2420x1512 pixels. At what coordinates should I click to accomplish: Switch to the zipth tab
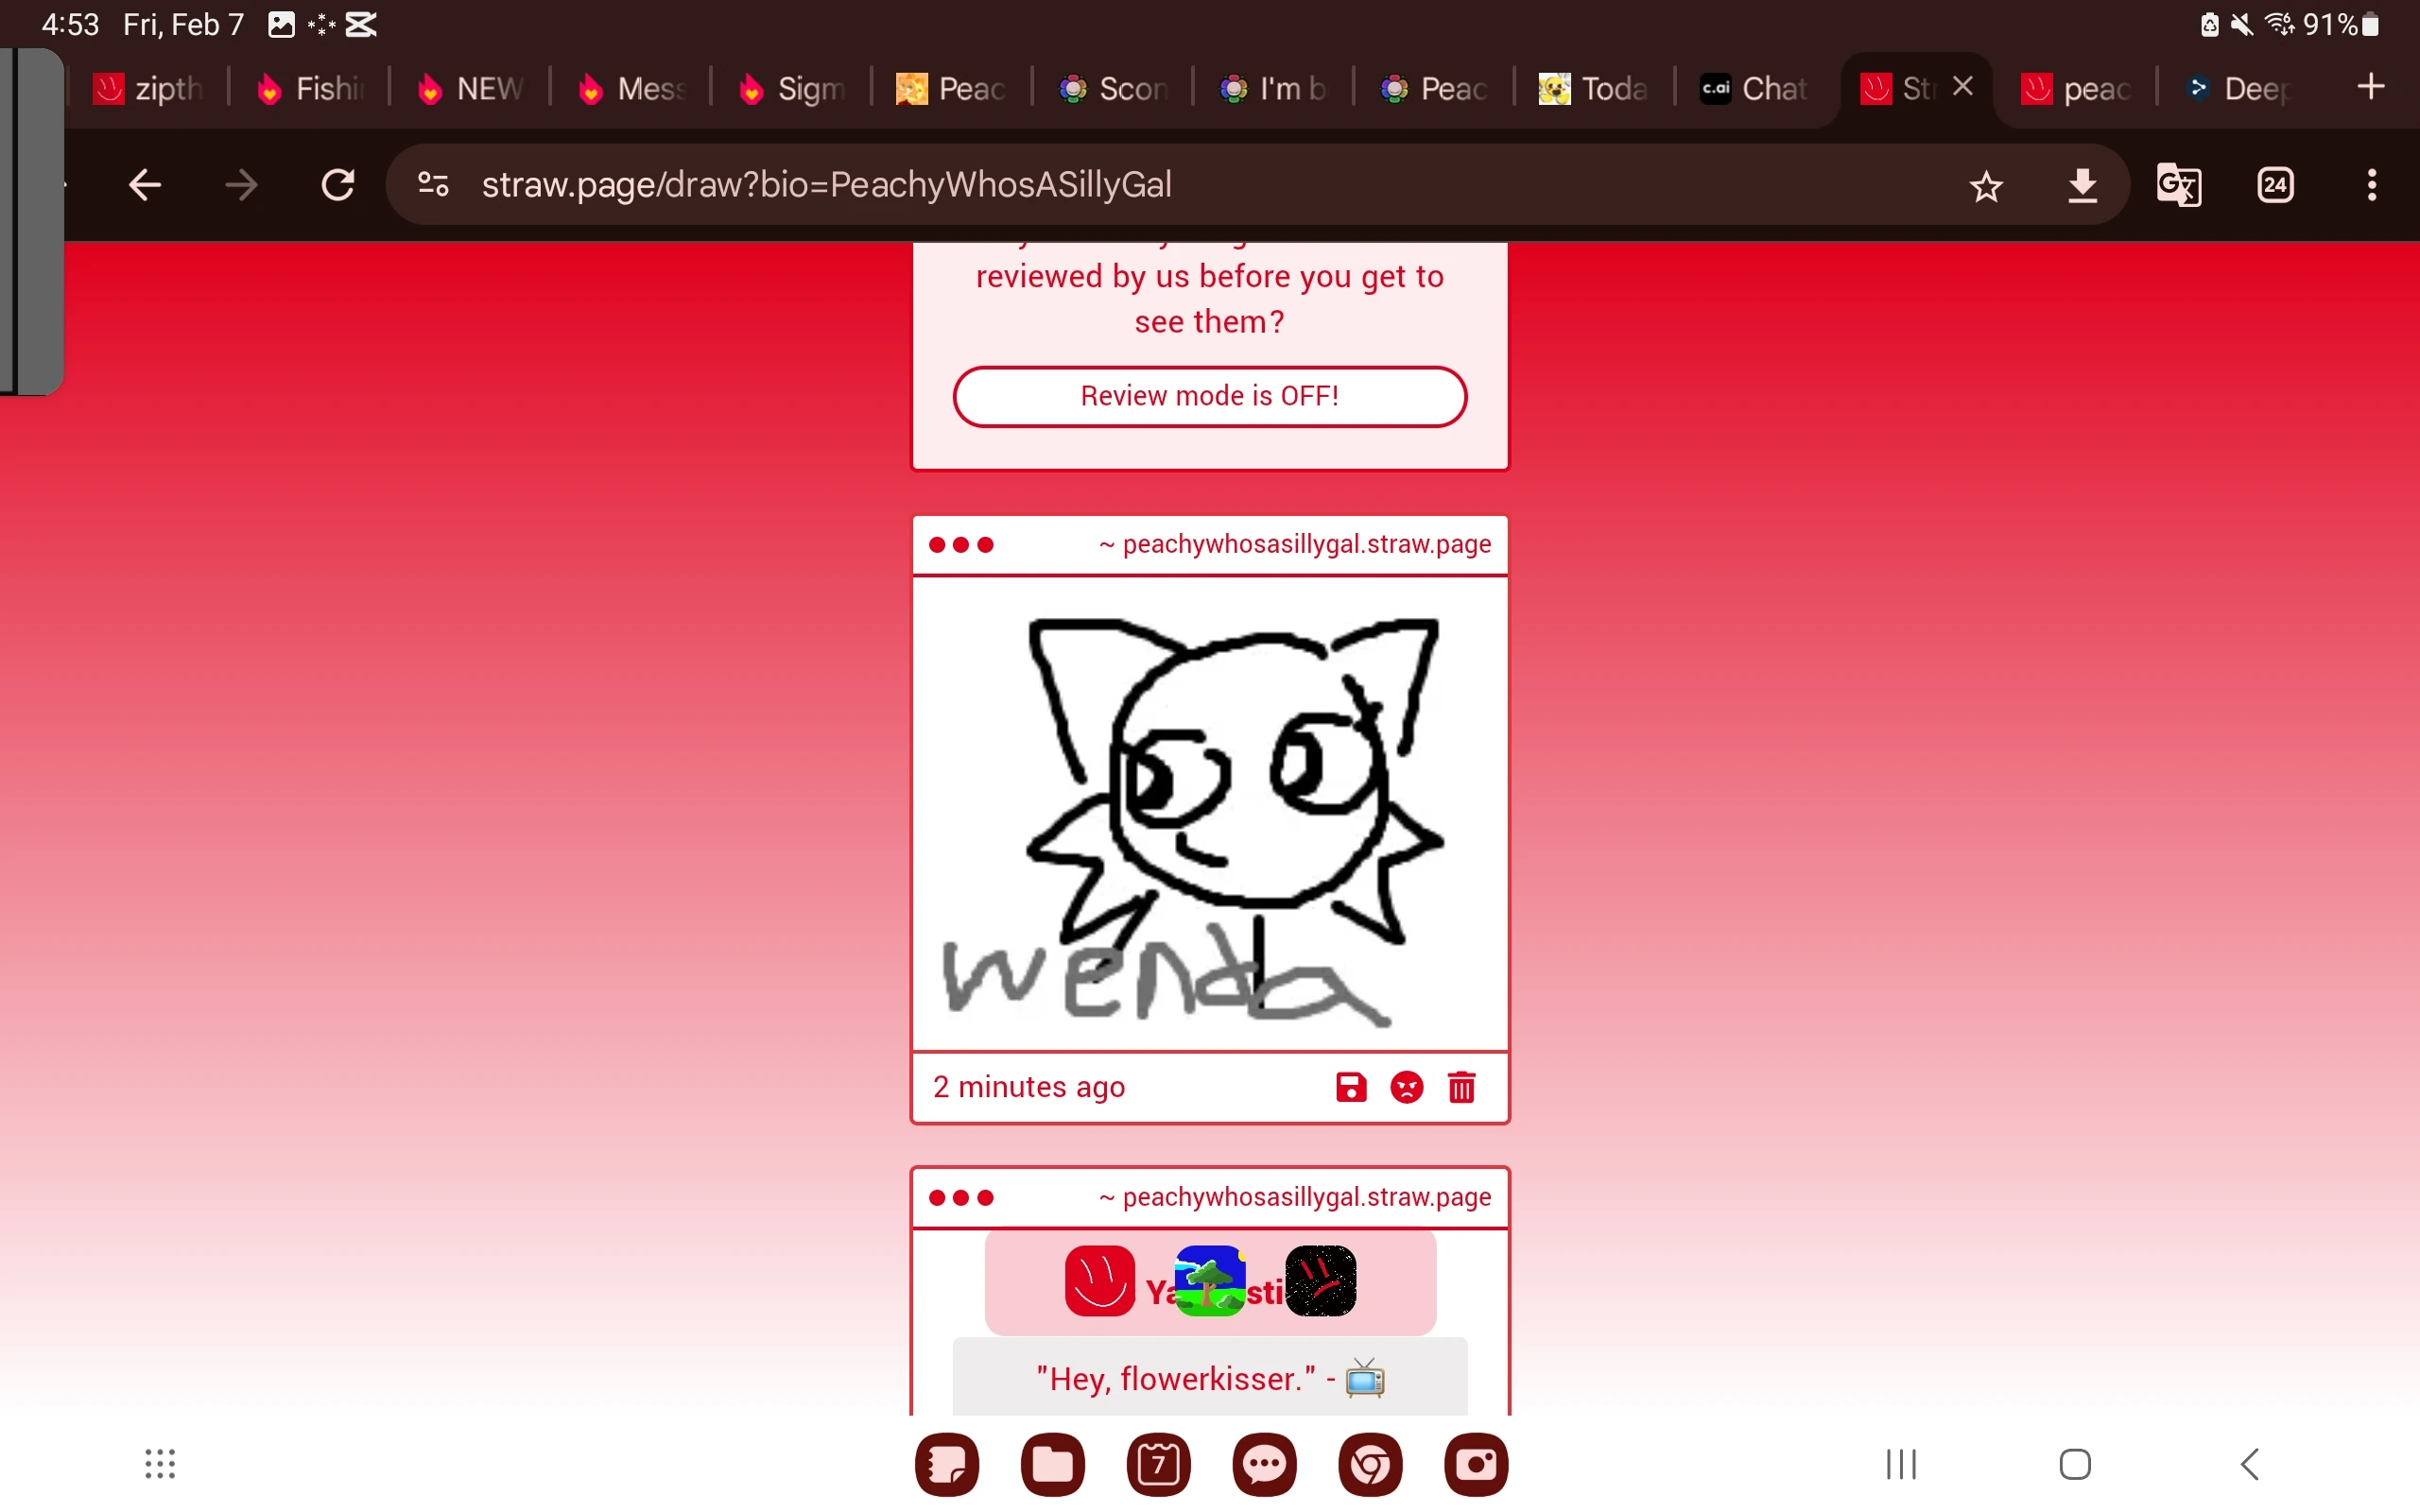pos(150,89)
